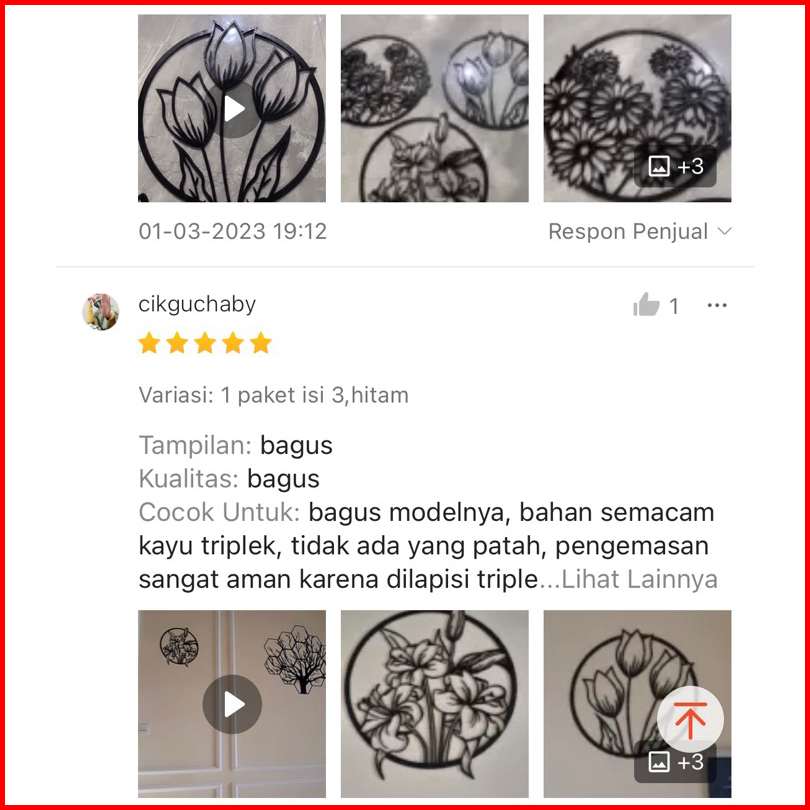Tap the orange back-to-top arrow button
Screen dimensions: 810x810
coord(690,719)
